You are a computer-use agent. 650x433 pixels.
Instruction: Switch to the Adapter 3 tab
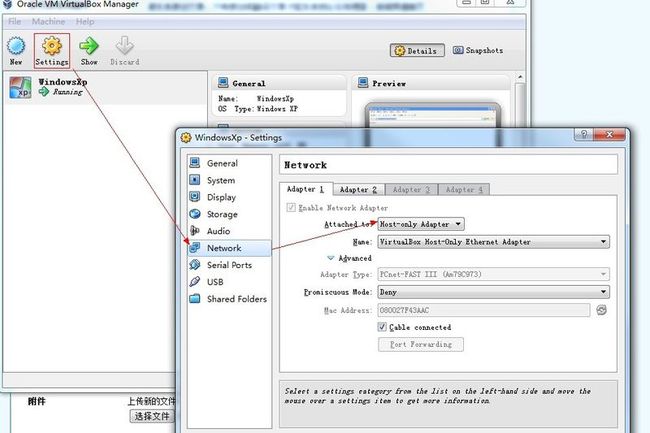(411, 189)
